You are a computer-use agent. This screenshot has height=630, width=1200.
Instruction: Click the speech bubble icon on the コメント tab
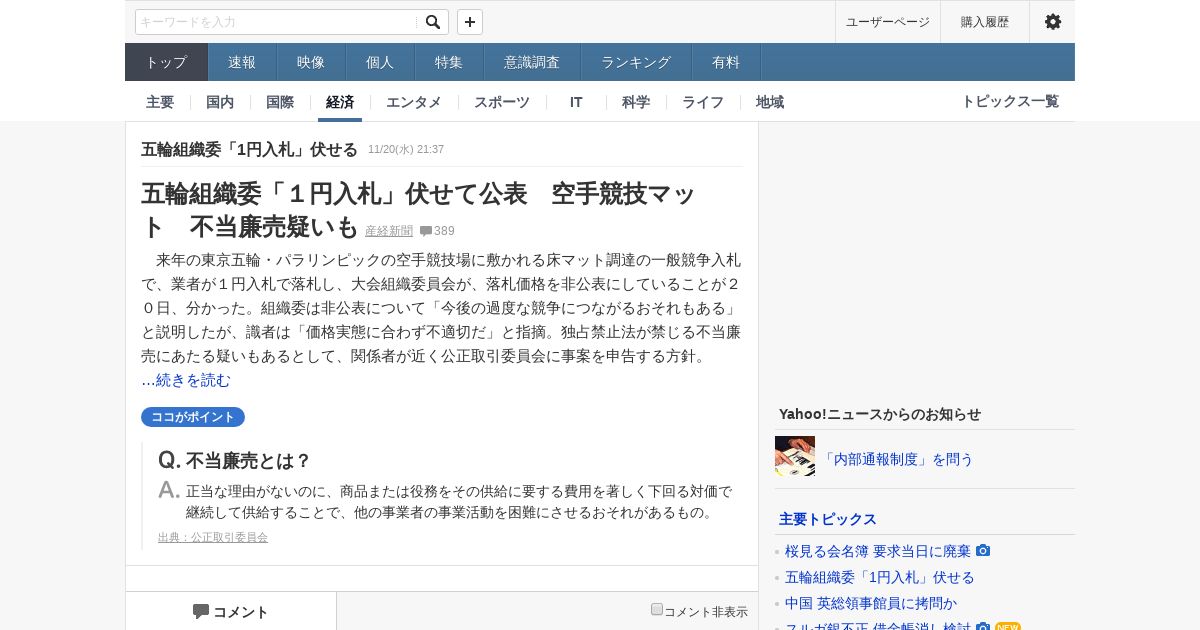click(x=201, y=611)
